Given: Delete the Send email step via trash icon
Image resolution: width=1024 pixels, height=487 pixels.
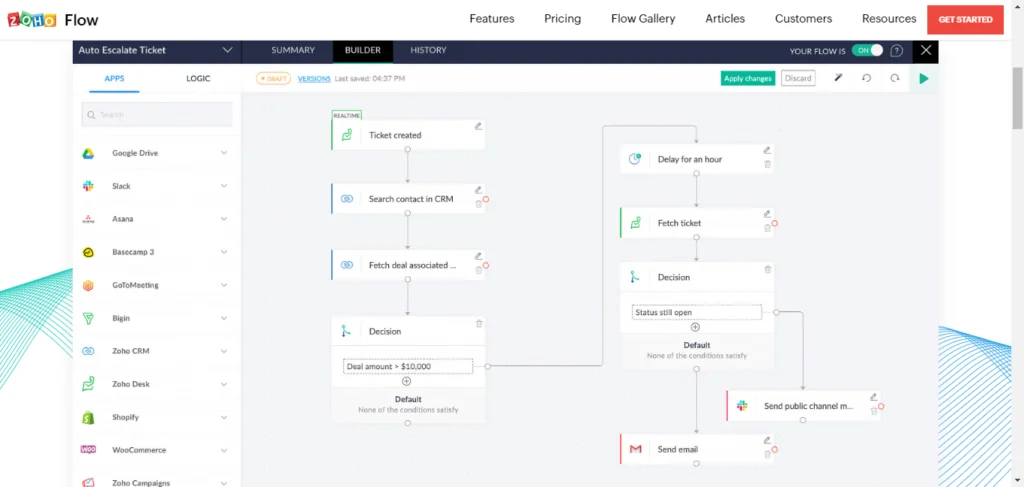Looking at the screenshot, I should point(767,454).
